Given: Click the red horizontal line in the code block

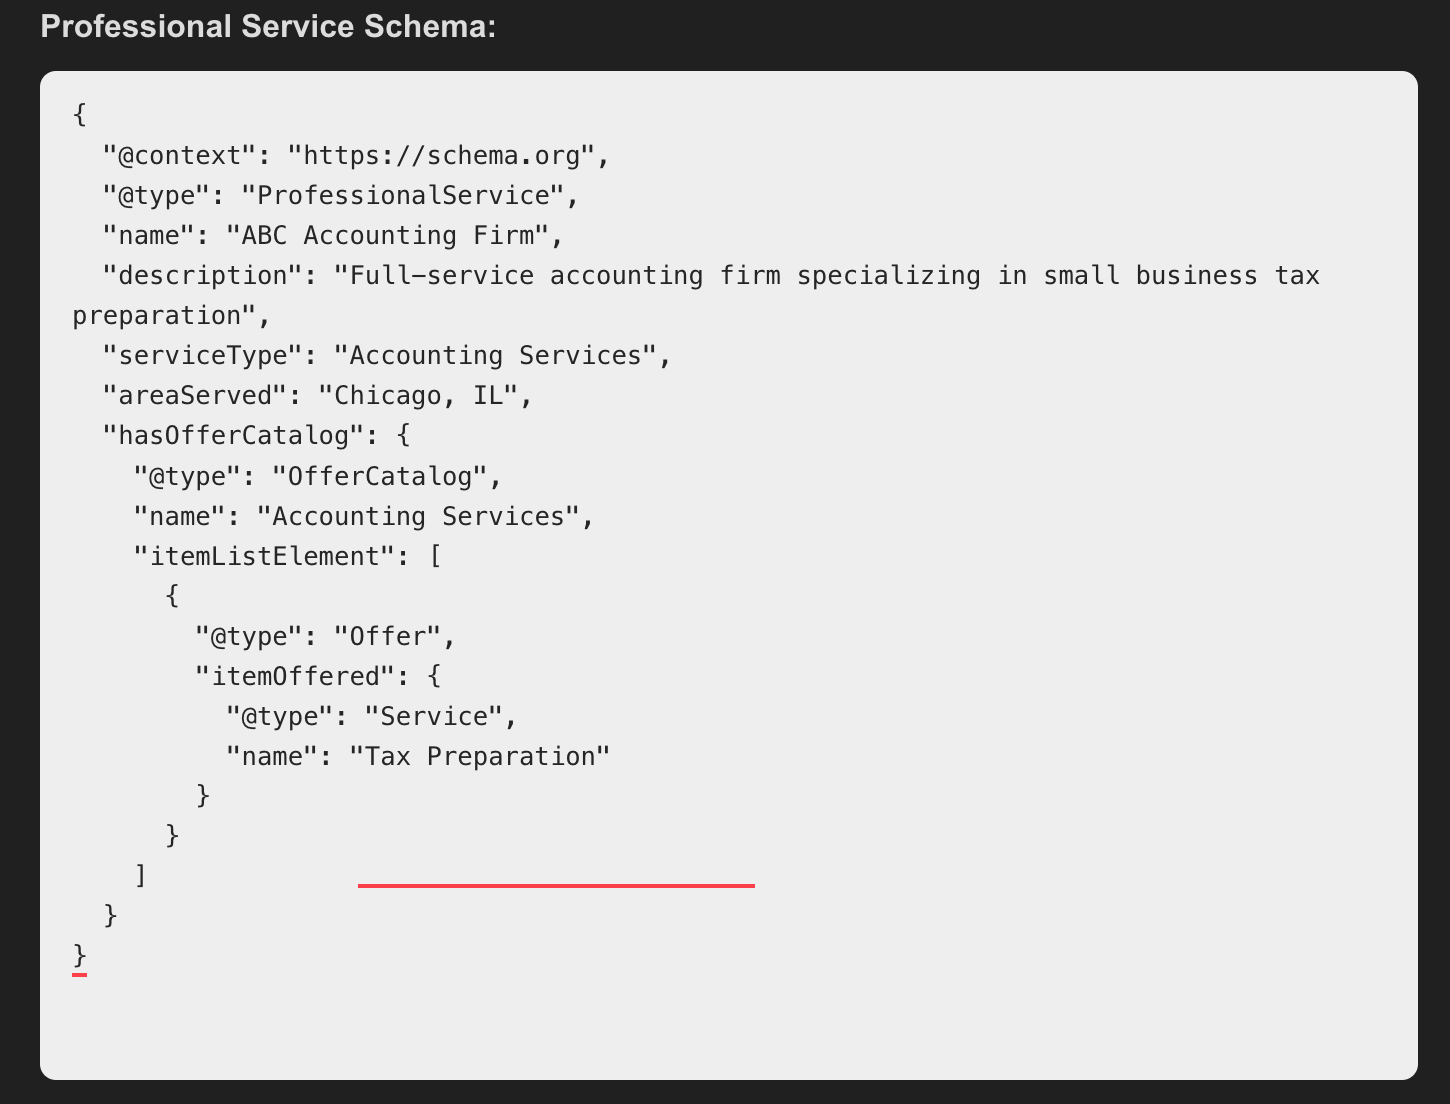Looking at the screenshot, I should pos(556,885).
